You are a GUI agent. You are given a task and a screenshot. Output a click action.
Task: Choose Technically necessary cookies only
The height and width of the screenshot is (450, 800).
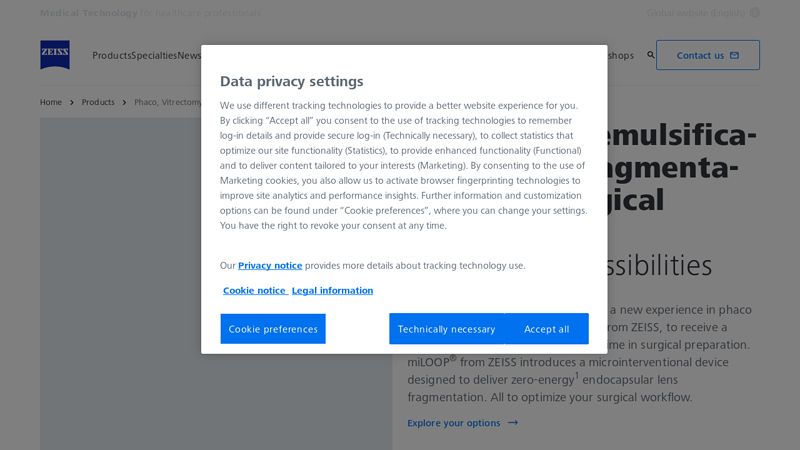[x=446, y=329]
